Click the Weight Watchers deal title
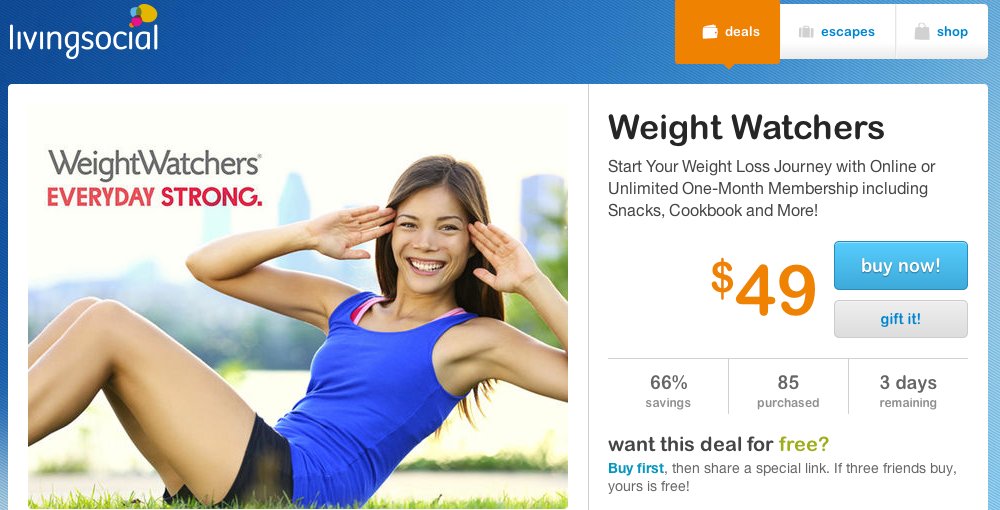1000x510 pixels. (x=746, y=128)
